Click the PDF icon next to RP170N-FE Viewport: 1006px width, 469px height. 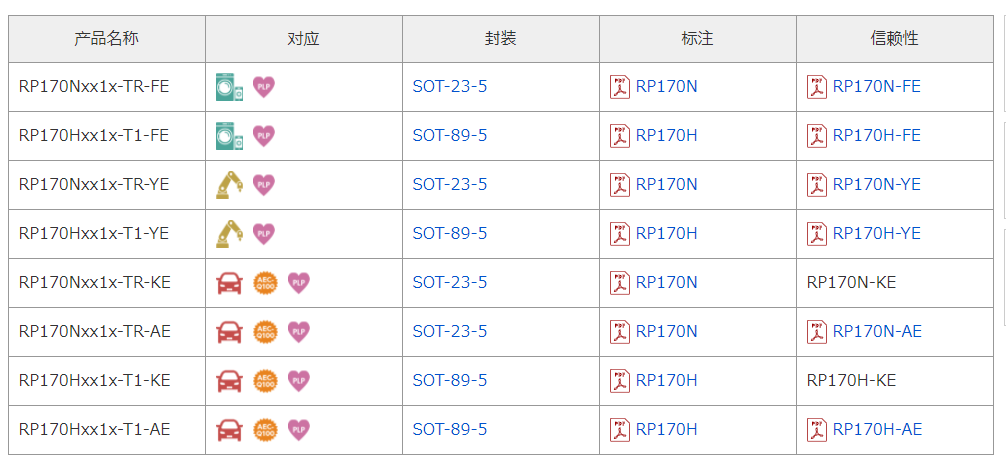817,87
